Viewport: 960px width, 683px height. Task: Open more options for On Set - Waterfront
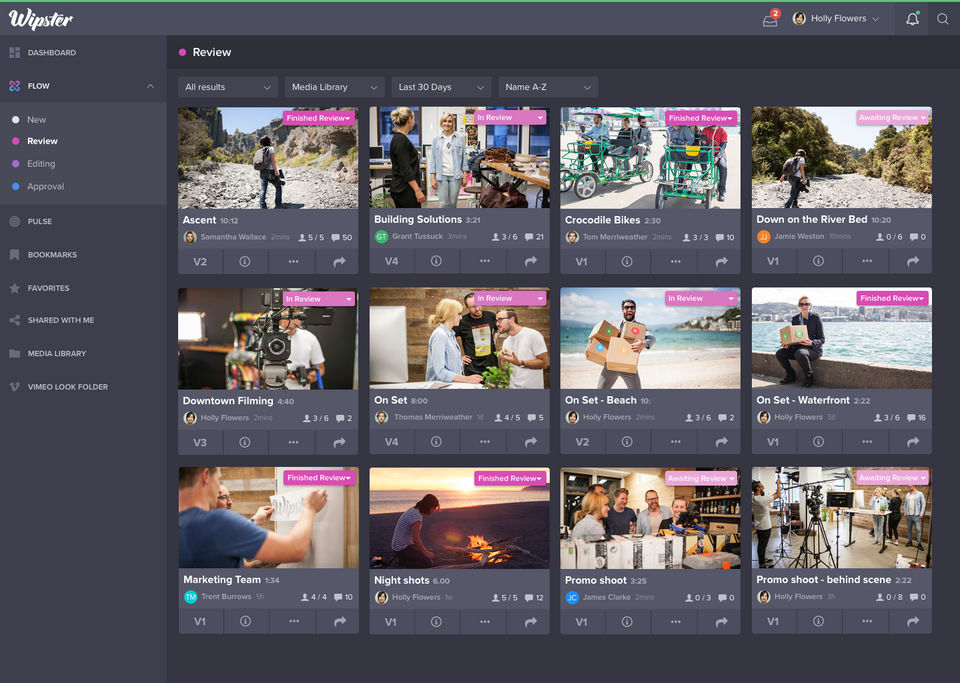(867, 441)
